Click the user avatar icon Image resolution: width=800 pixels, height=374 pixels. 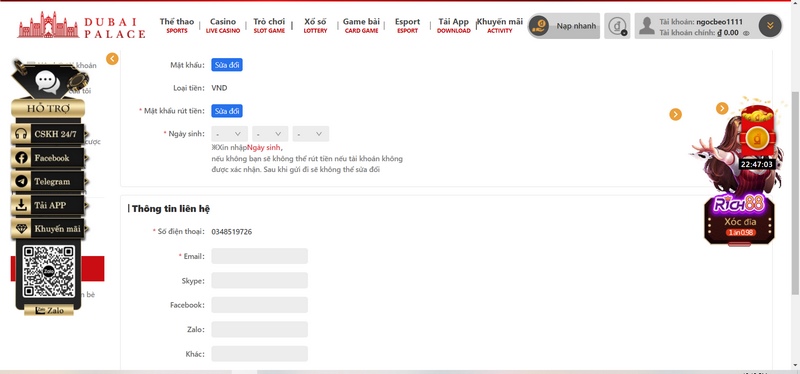coord(646,26)
